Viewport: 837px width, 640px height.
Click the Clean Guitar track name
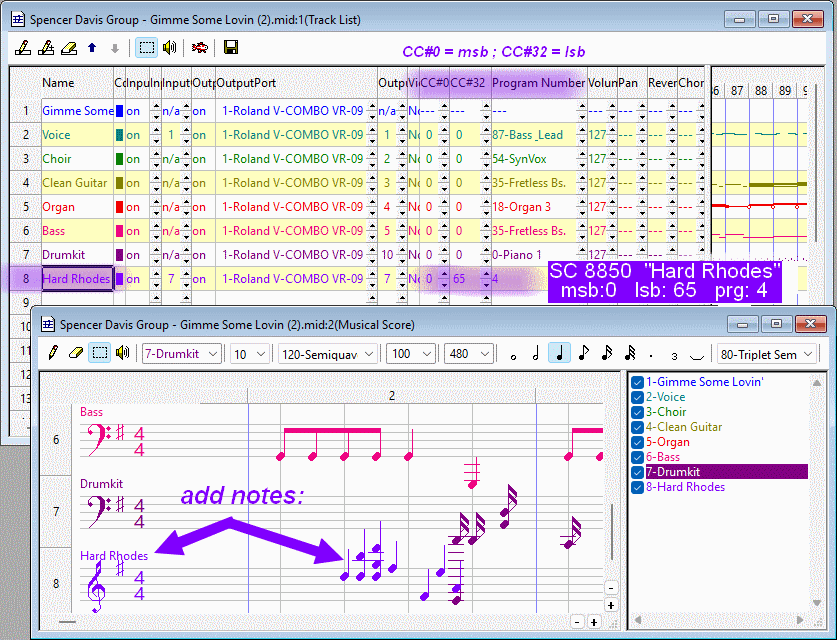point(75,183)
